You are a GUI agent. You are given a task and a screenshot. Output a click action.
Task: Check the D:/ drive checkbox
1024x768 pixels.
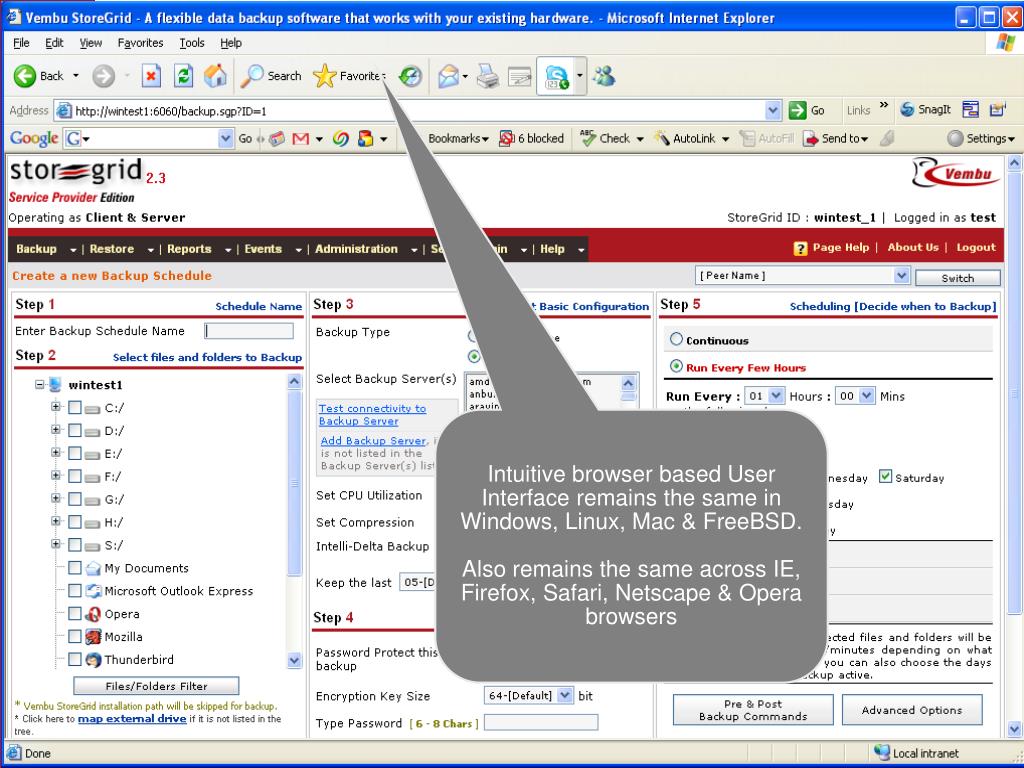[74, 430]
